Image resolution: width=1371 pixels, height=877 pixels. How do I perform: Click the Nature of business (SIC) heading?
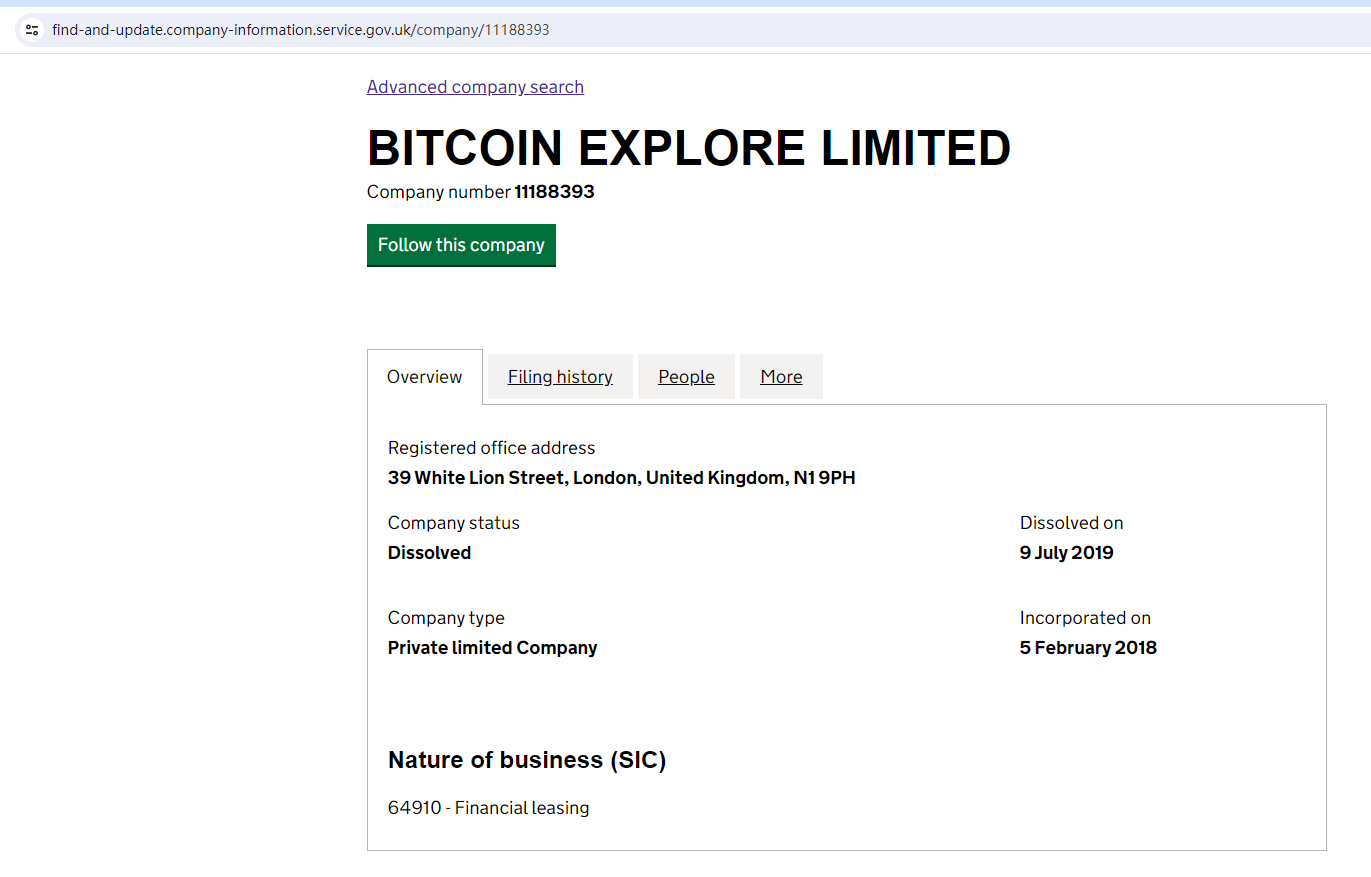point(527,760)
